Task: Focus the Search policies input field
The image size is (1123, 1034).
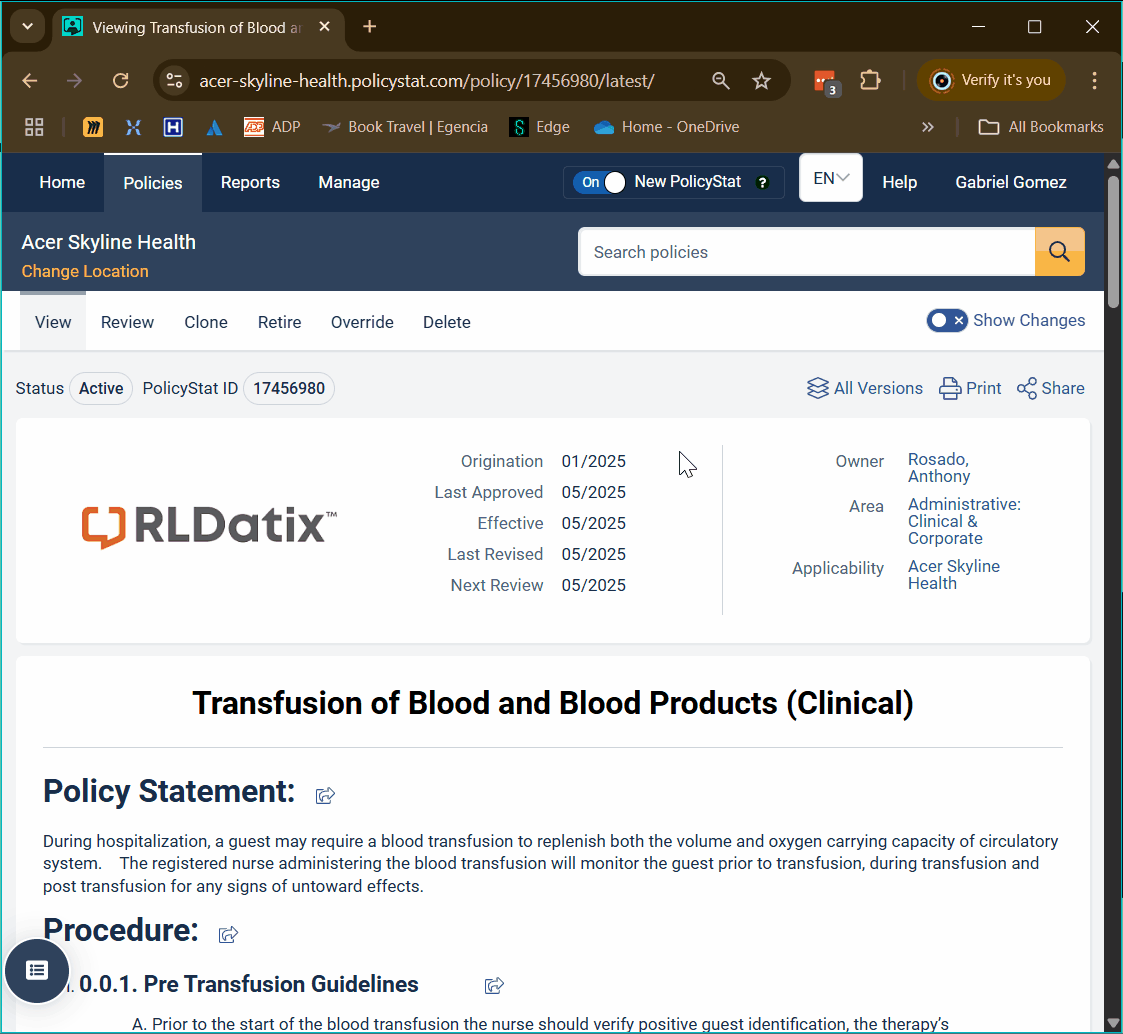Action: 806,252
